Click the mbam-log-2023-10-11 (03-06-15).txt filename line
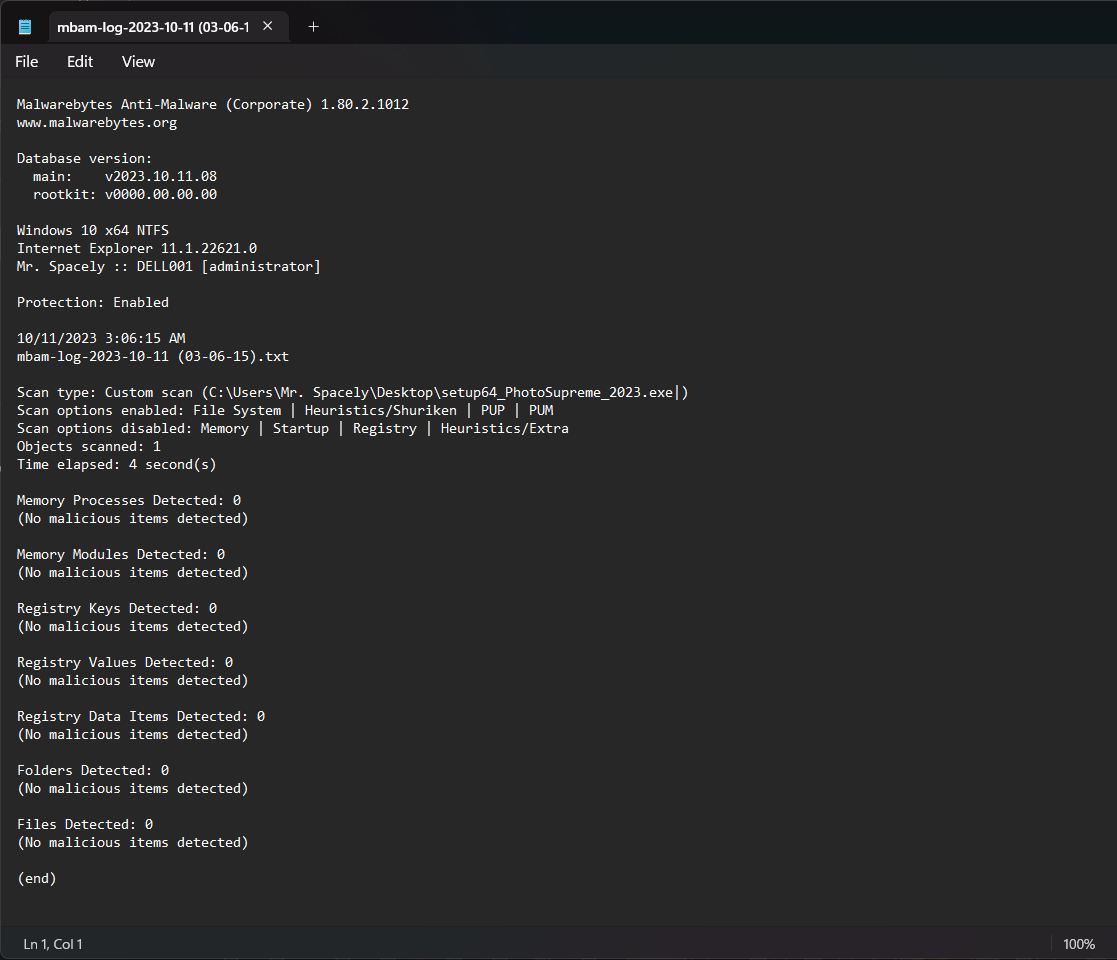This screenshot has width=1117, height=960. 153,356
